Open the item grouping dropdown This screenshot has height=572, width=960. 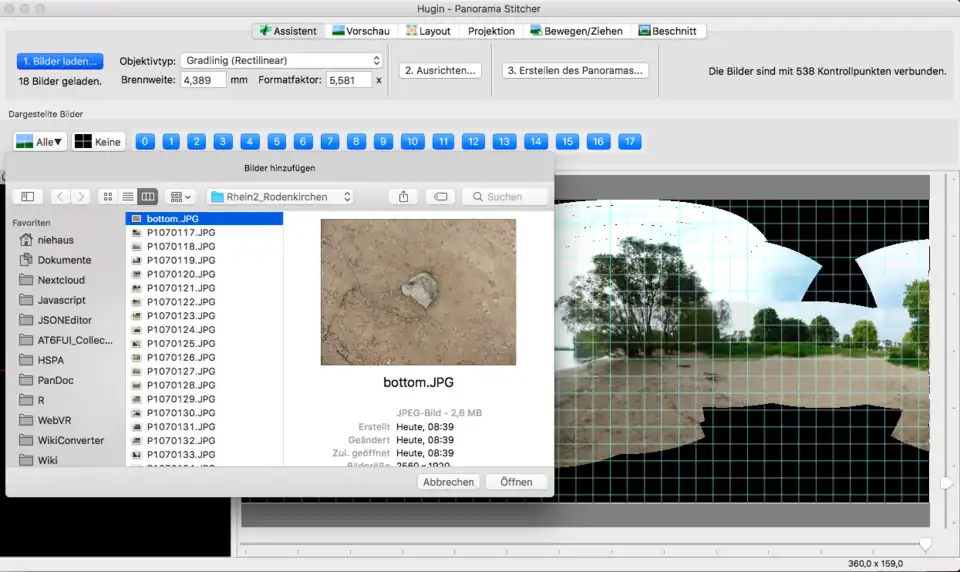tap(181, 197)
